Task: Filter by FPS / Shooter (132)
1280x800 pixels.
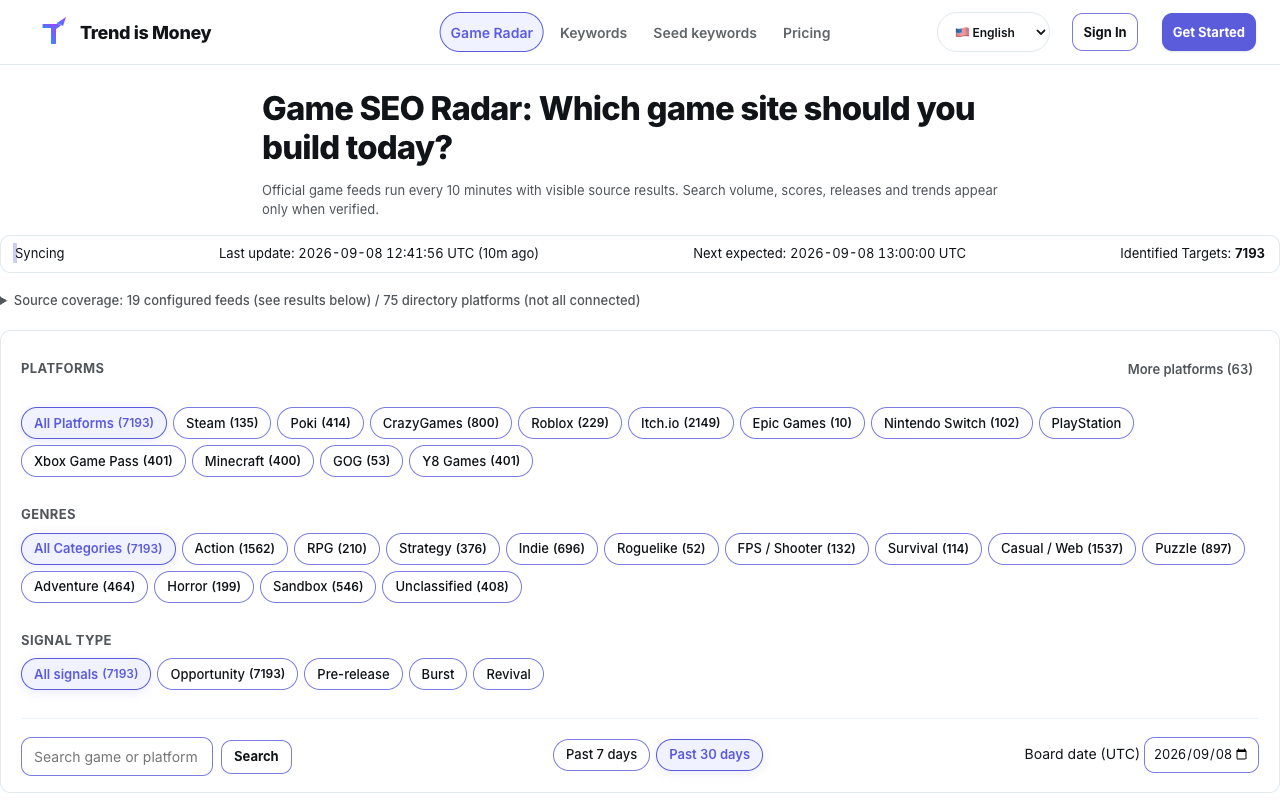Action: (797, 548)
